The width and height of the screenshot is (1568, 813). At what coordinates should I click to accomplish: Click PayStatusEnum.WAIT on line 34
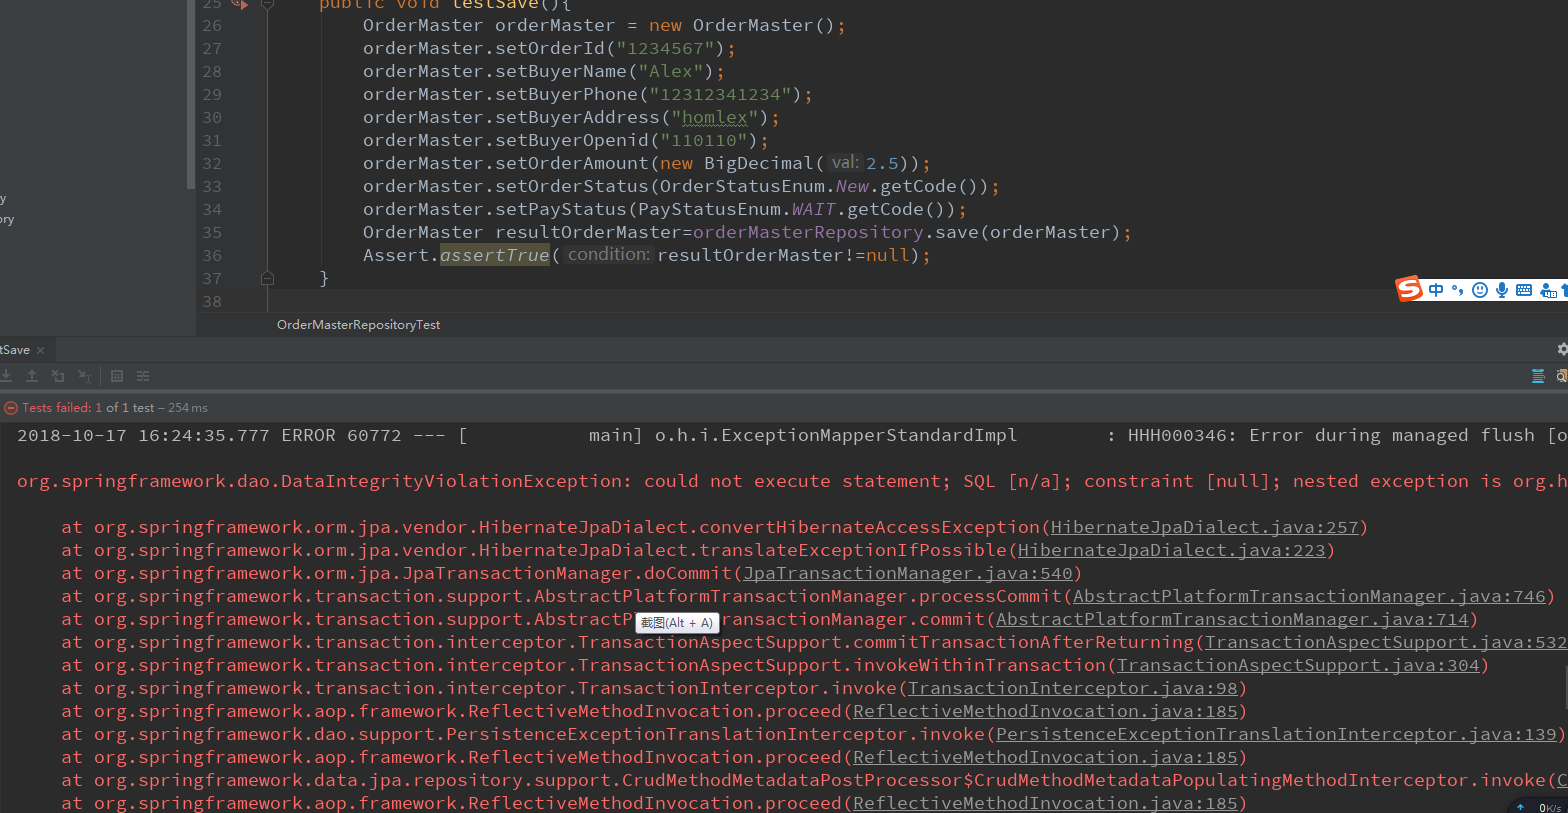[x=736, y=209]
